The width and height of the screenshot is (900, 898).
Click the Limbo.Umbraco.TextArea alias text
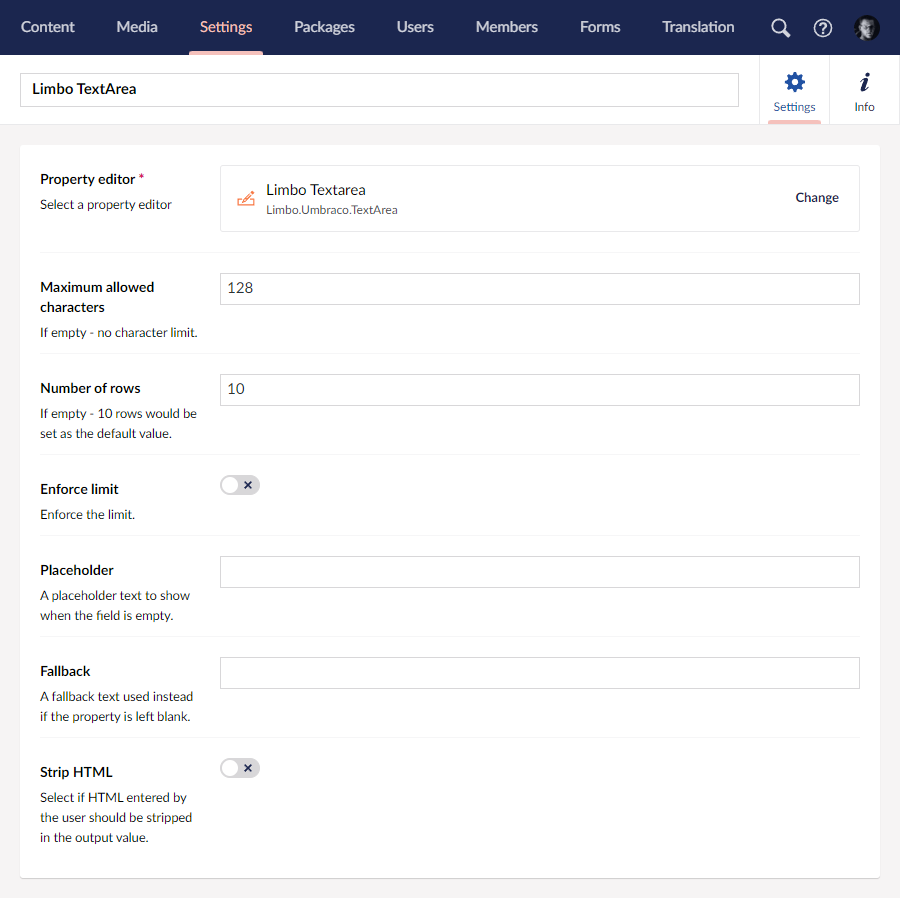point(332,210)
